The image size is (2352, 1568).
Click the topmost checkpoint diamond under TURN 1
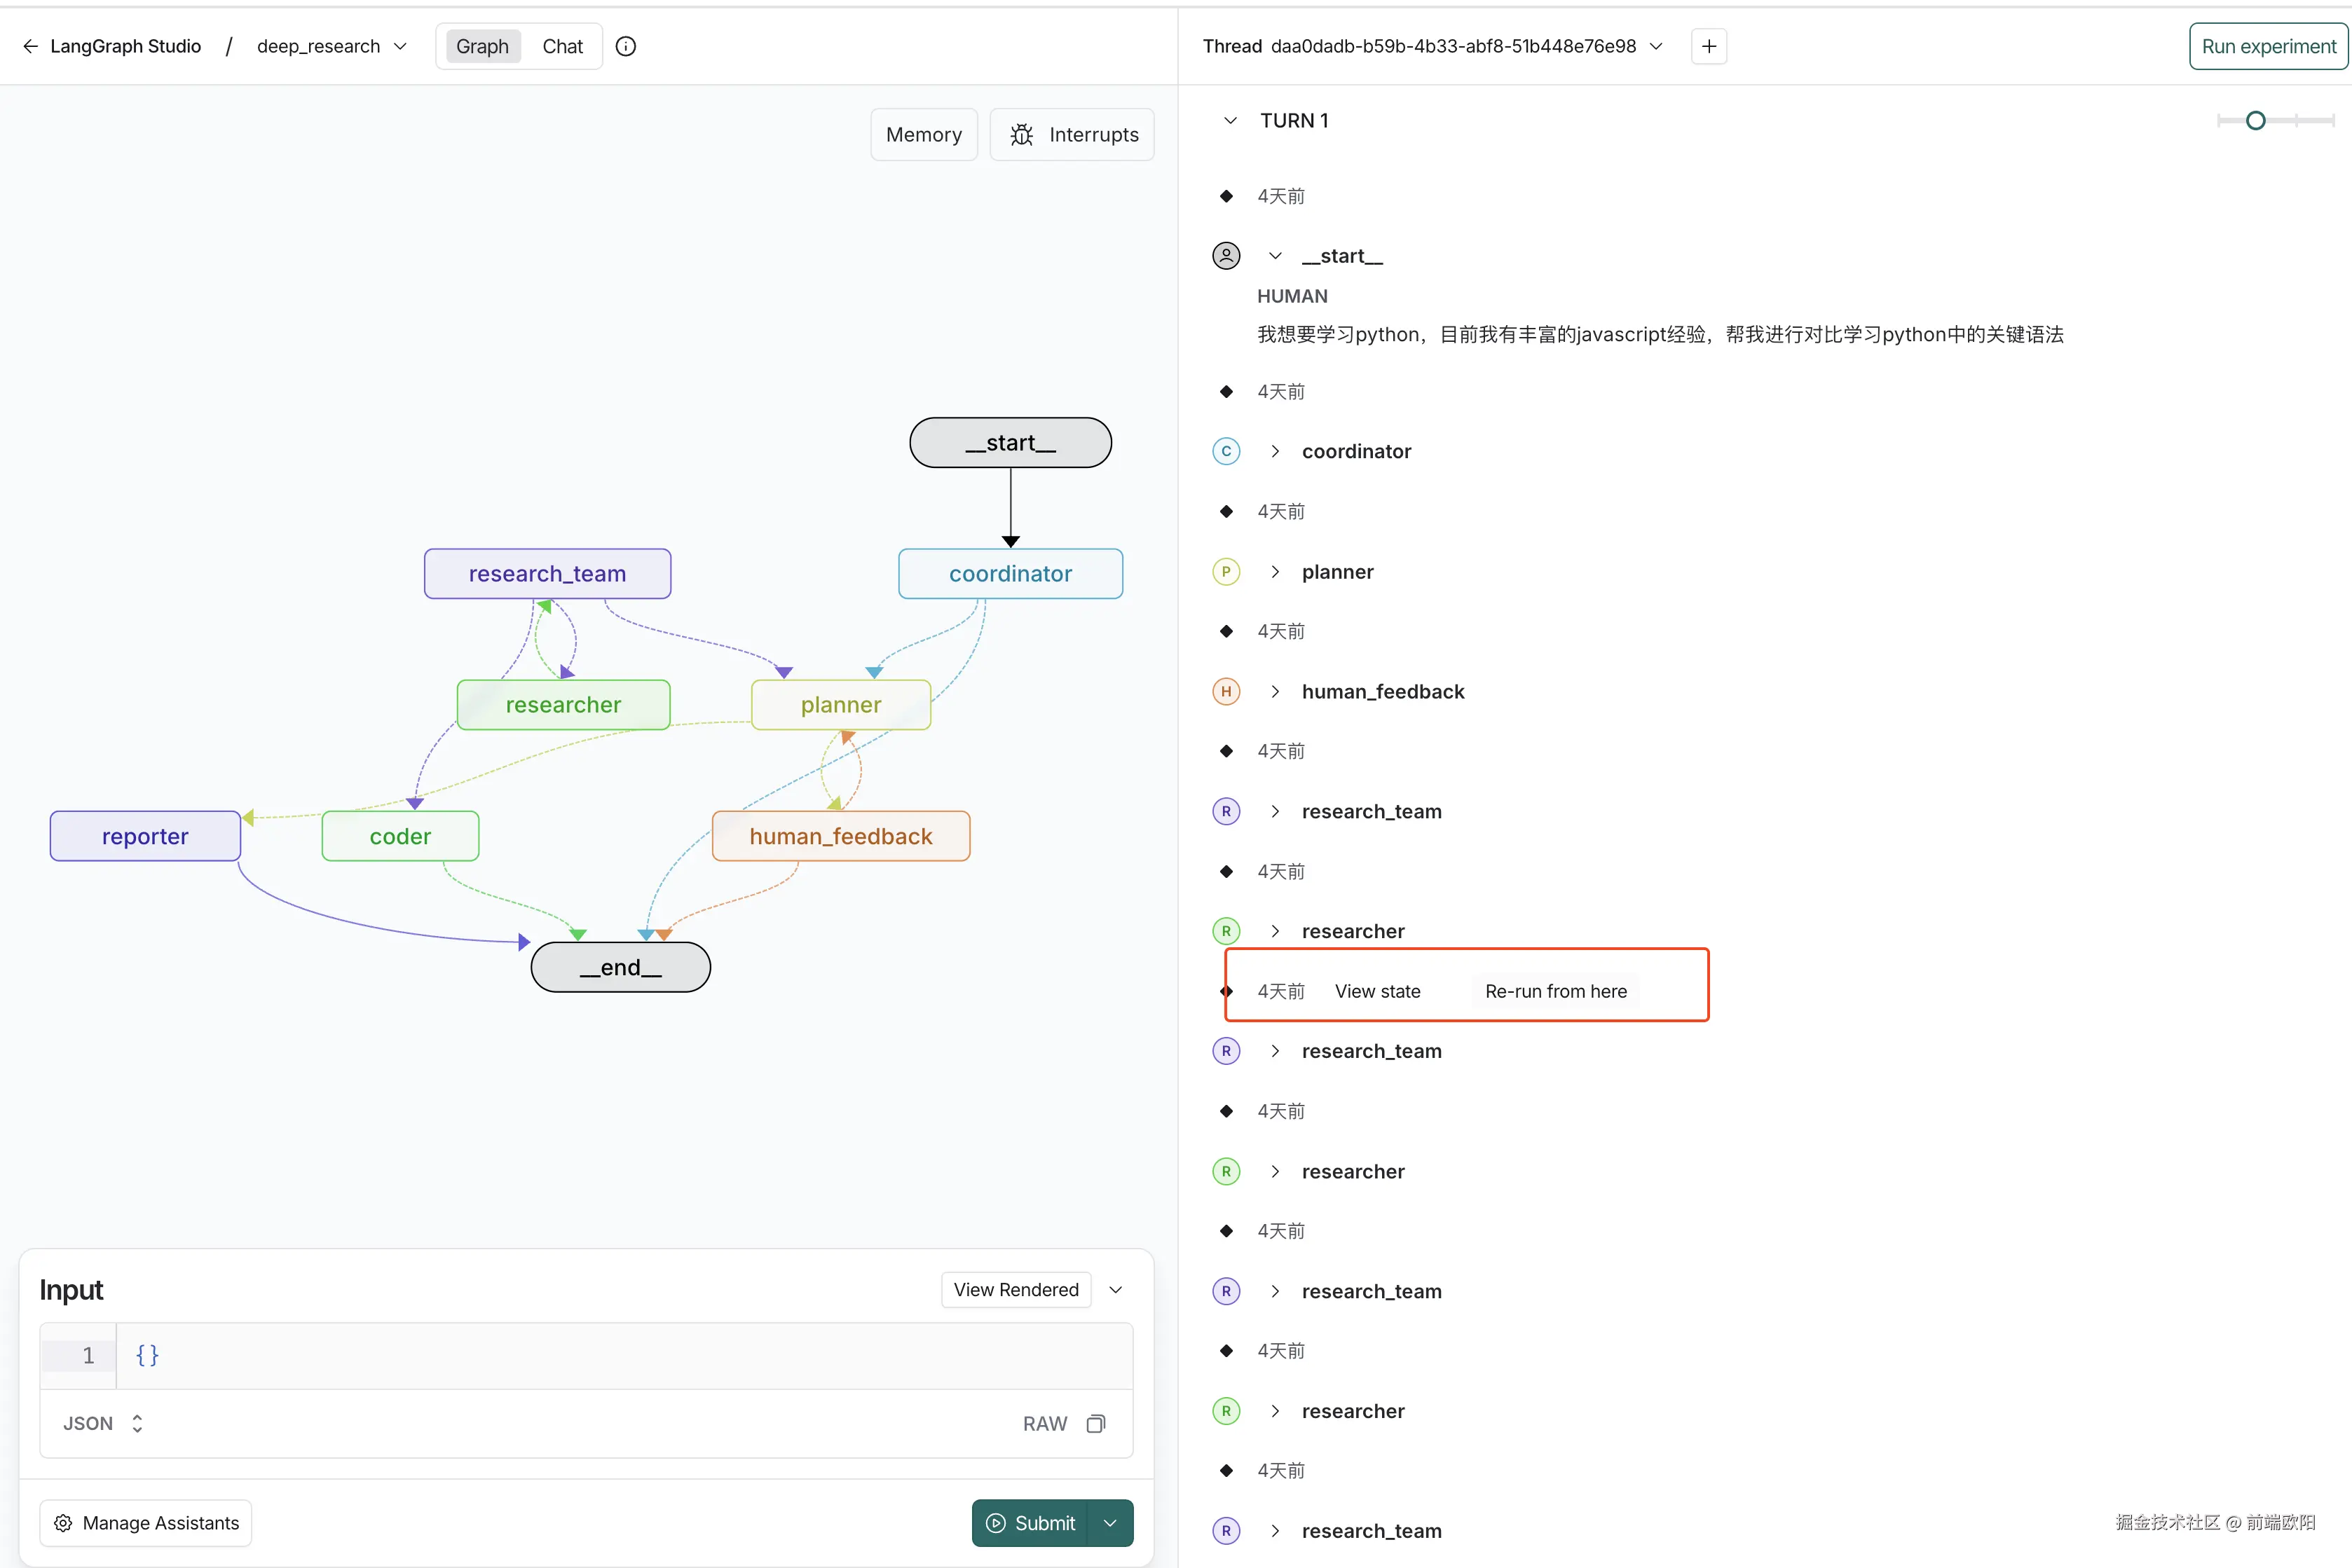tap(1226, 196)
